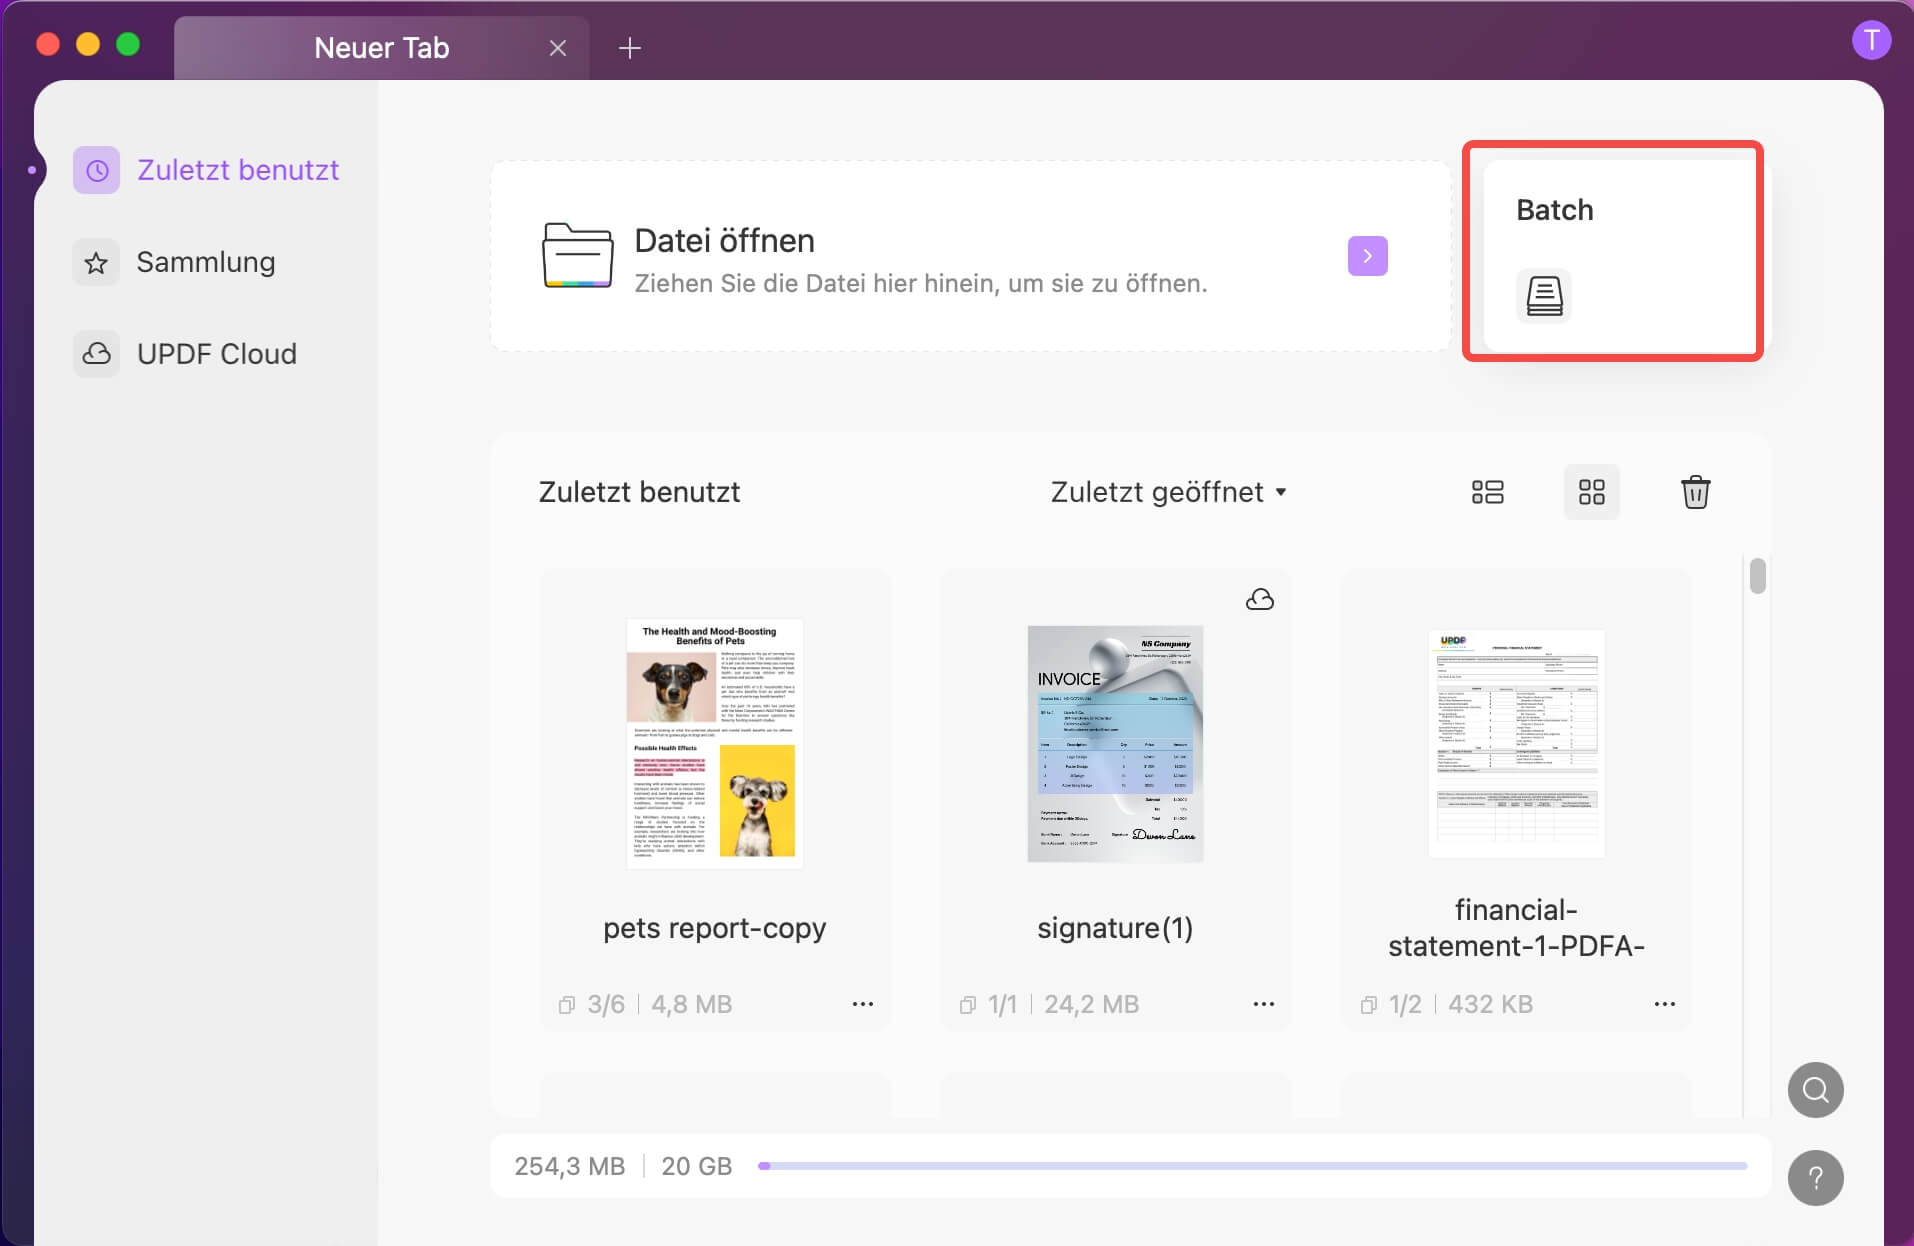Open the user profile avatar T
Viewport: 1914px width, 1246px height.
pos(1871,41)
